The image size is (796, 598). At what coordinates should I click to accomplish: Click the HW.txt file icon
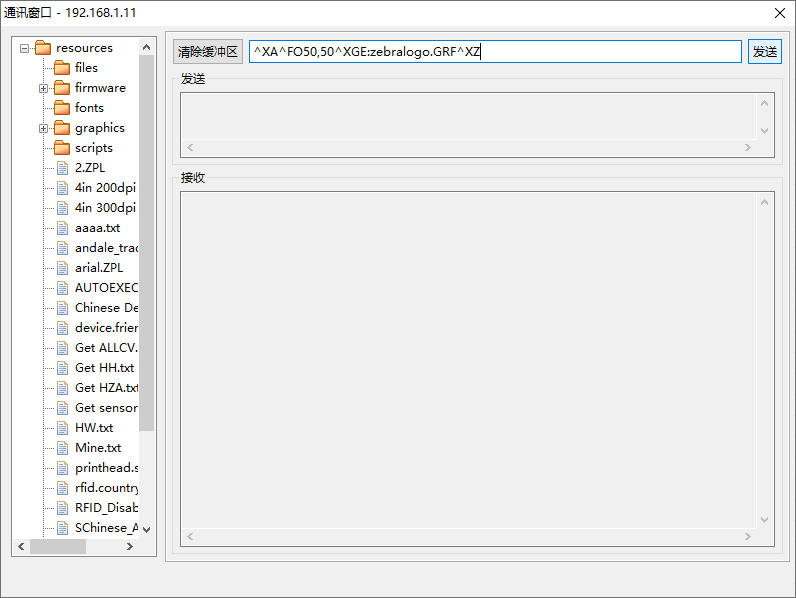click(62, 428)
